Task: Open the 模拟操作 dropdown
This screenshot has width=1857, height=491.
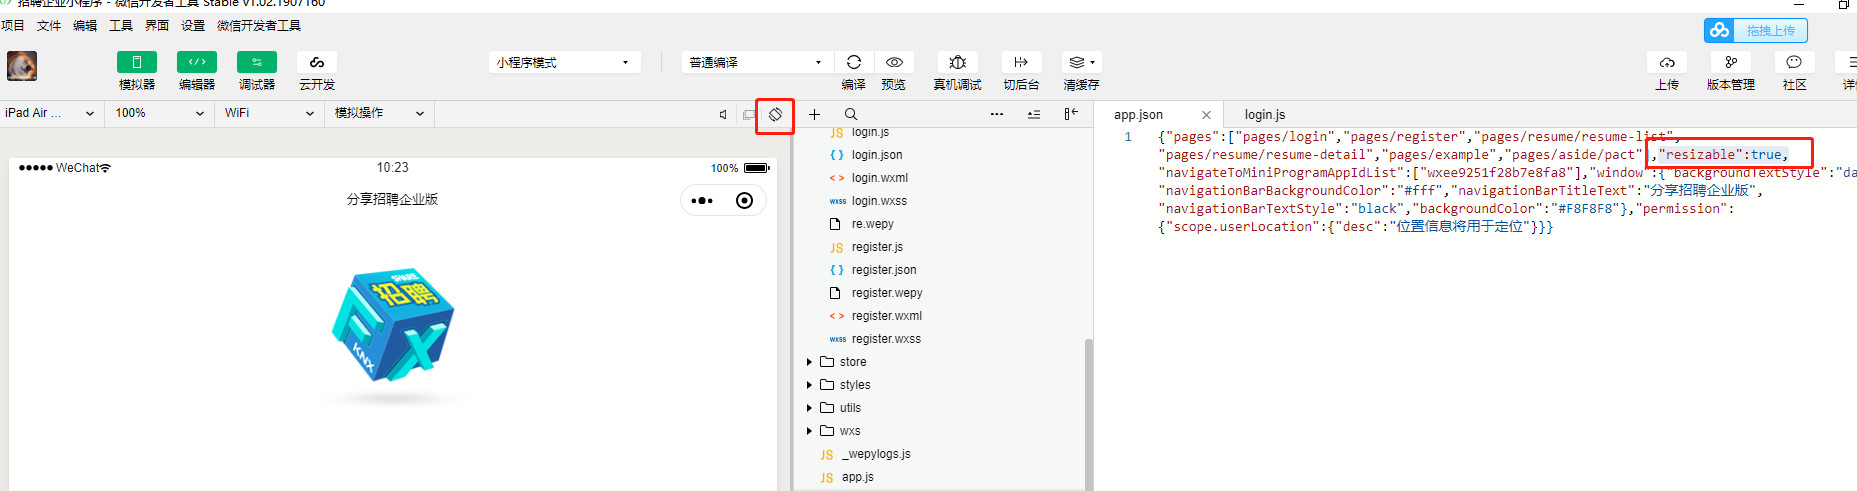Action: tap(380, 113)
